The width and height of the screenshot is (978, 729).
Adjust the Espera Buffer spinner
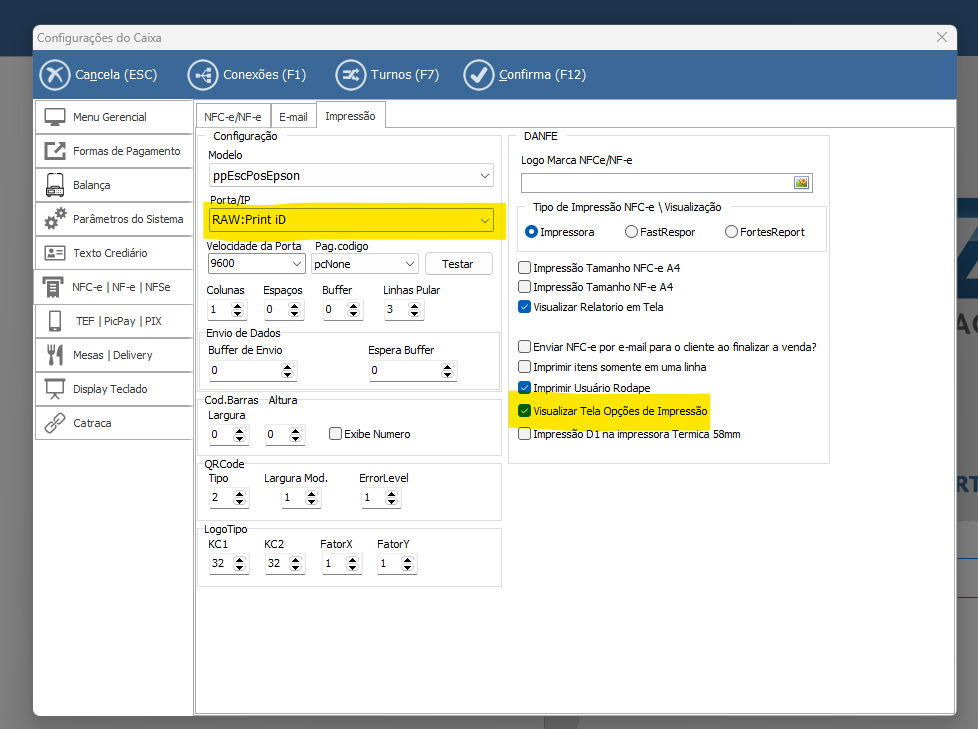pyautogui.click(x=447, y=370)
